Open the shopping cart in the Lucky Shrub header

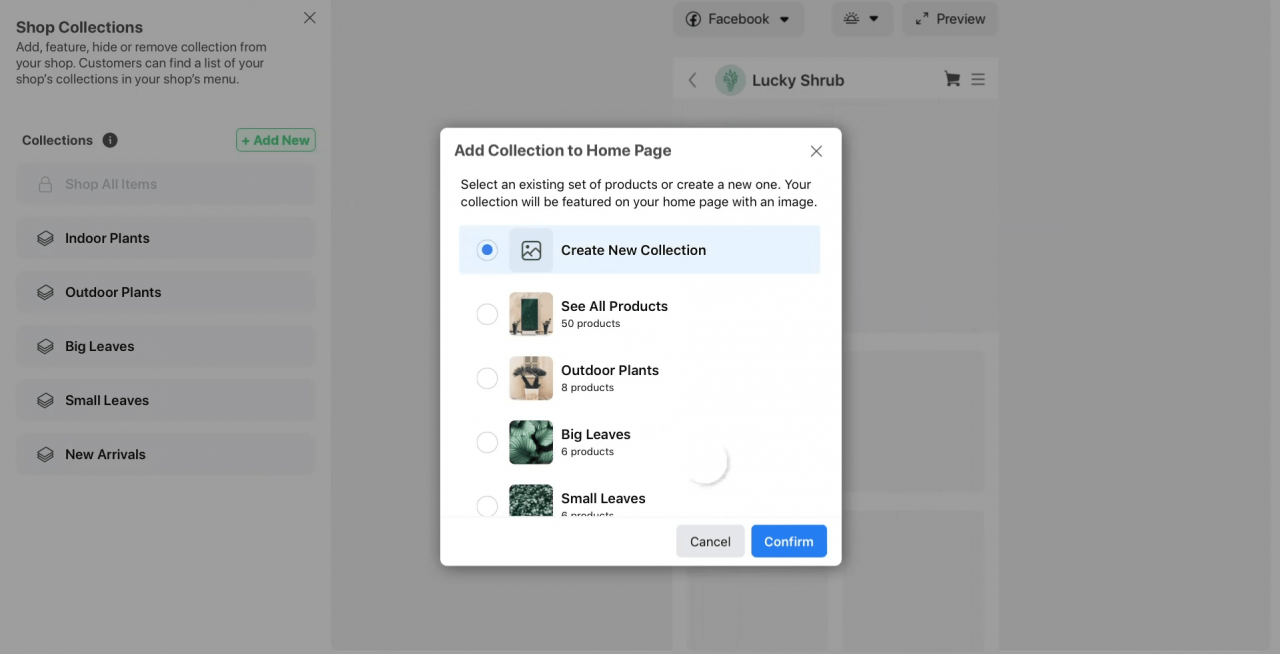click(x=952, y=79)
